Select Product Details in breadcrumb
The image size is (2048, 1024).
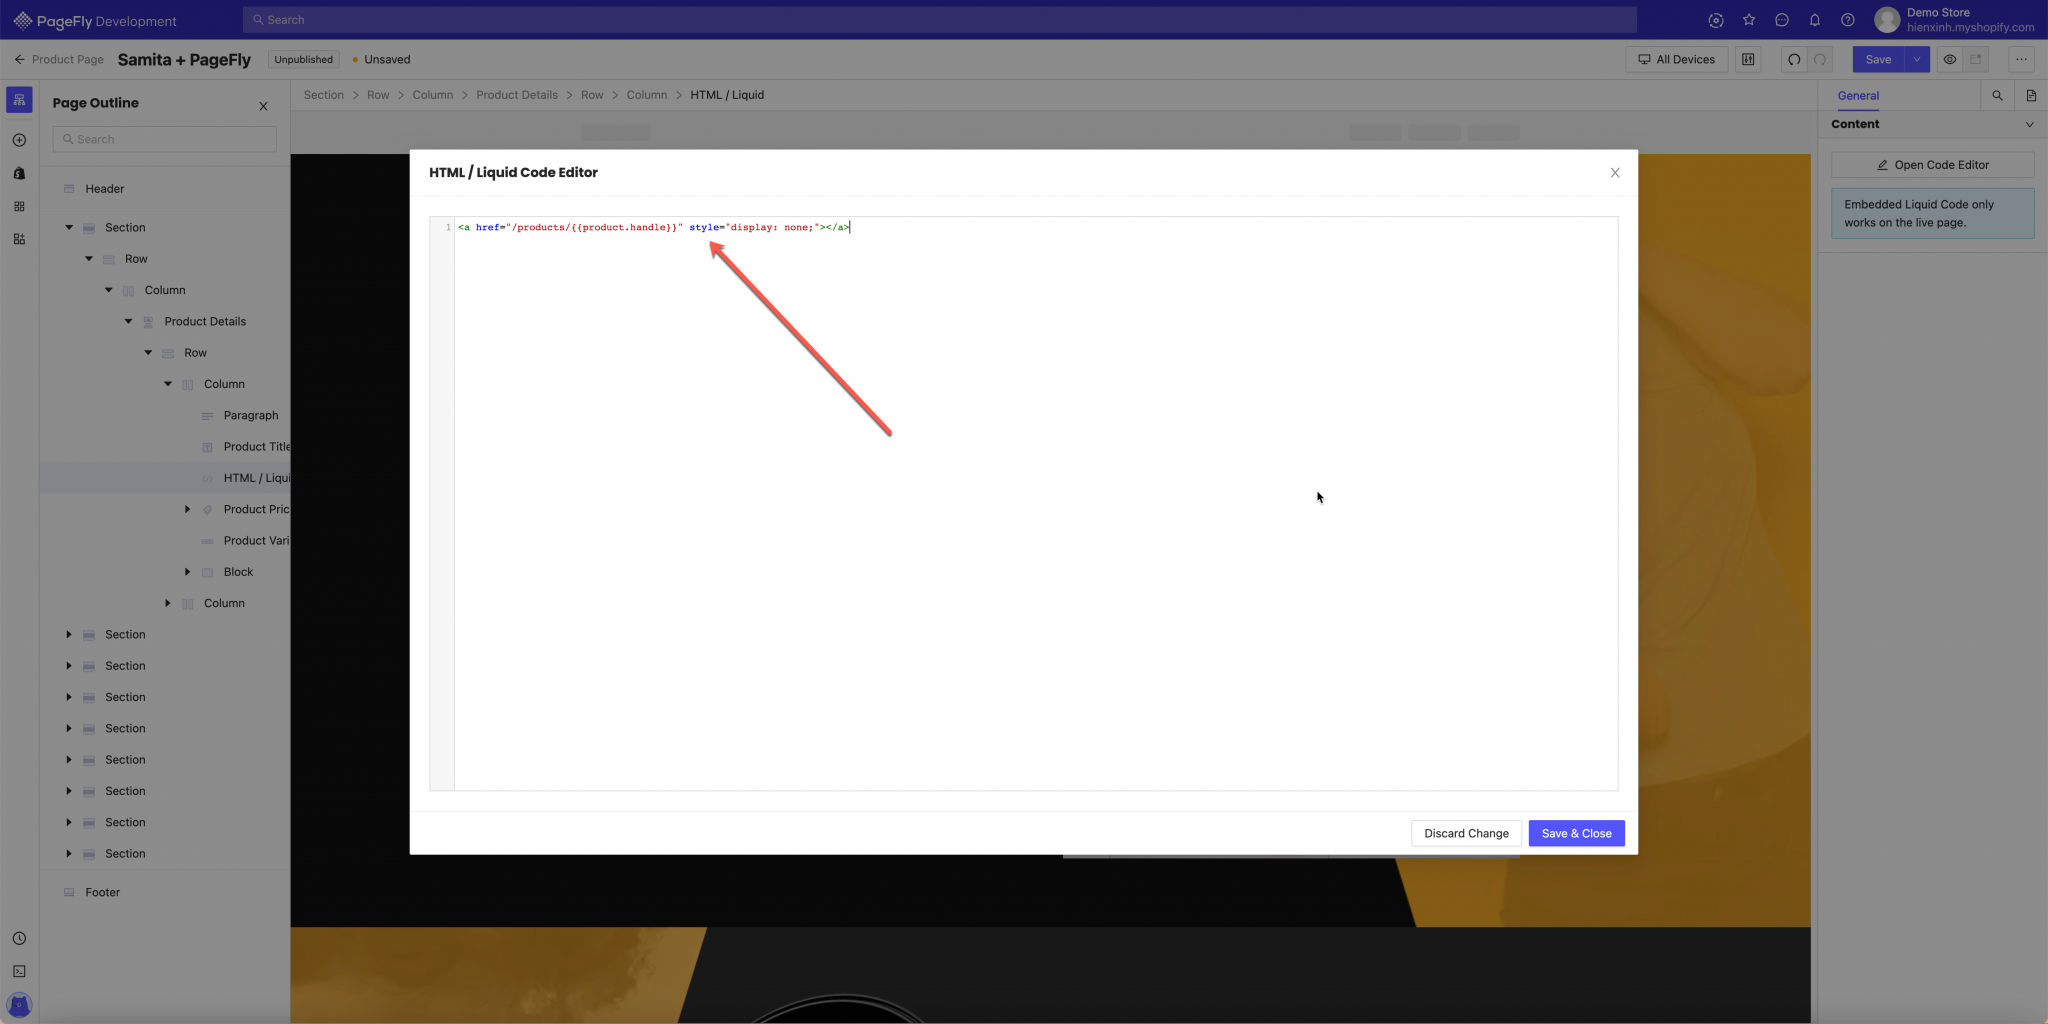tap(516, 95)
